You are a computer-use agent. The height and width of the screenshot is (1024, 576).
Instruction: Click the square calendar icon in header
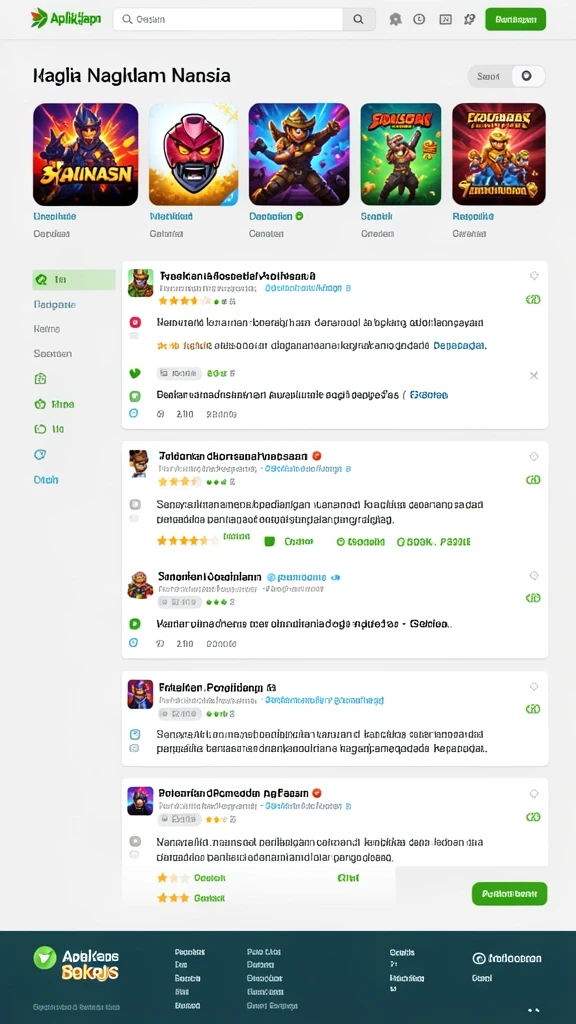click(445, 20)
